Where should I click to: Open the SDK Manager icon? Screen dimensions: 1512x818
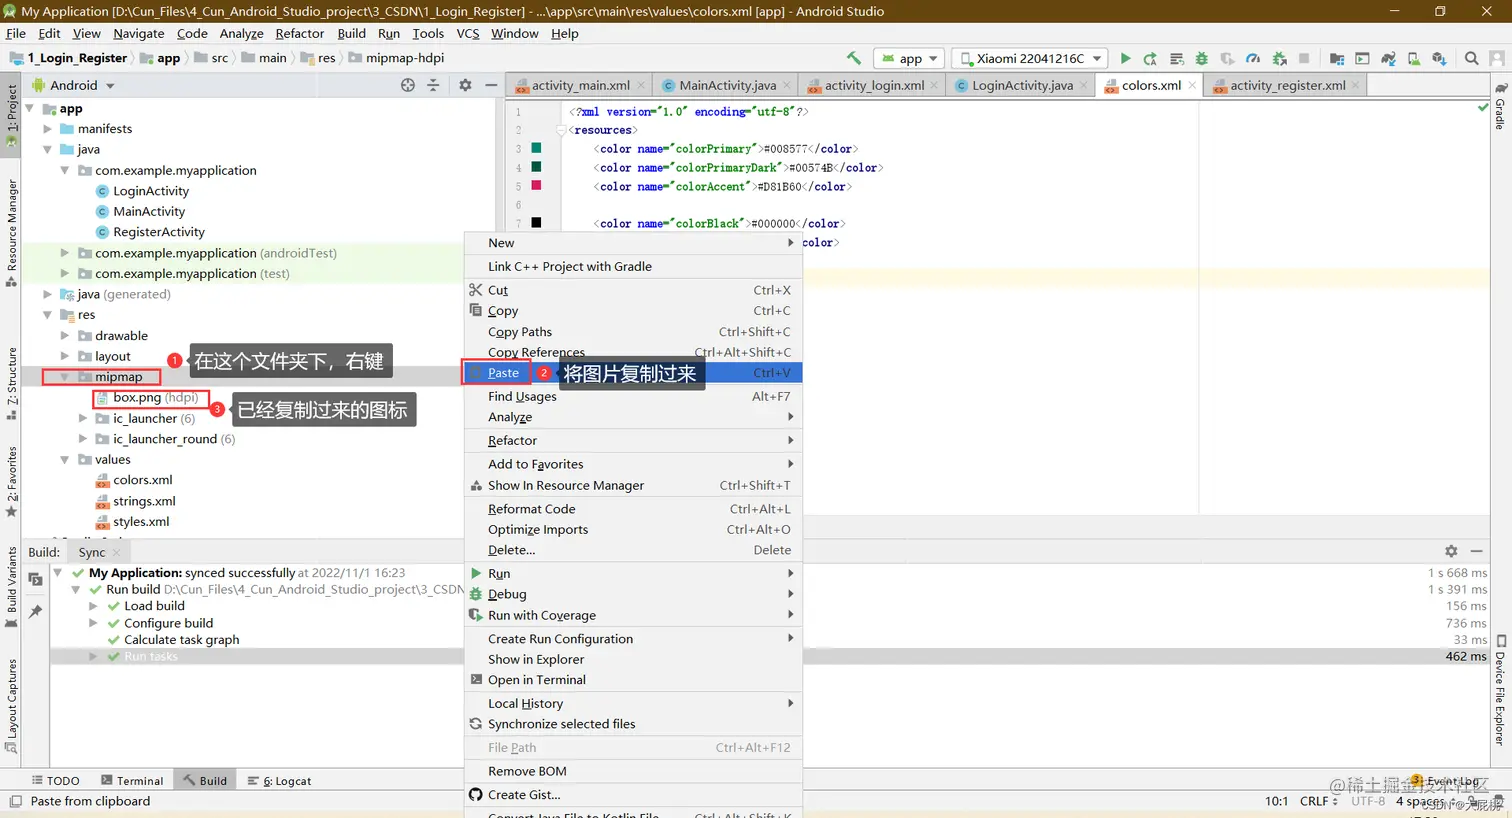[x=1440, y=58]
